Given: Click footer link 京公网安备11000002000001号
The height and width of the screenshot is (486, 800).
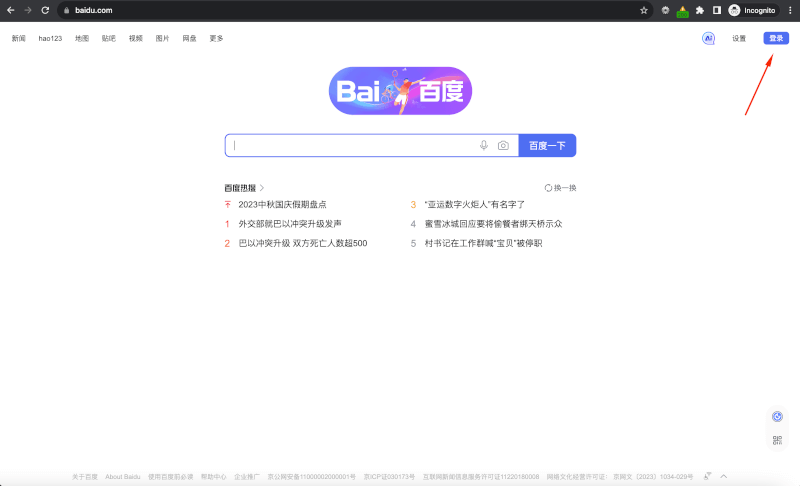Looking at the screenshot, I should (x=312, y=477).
